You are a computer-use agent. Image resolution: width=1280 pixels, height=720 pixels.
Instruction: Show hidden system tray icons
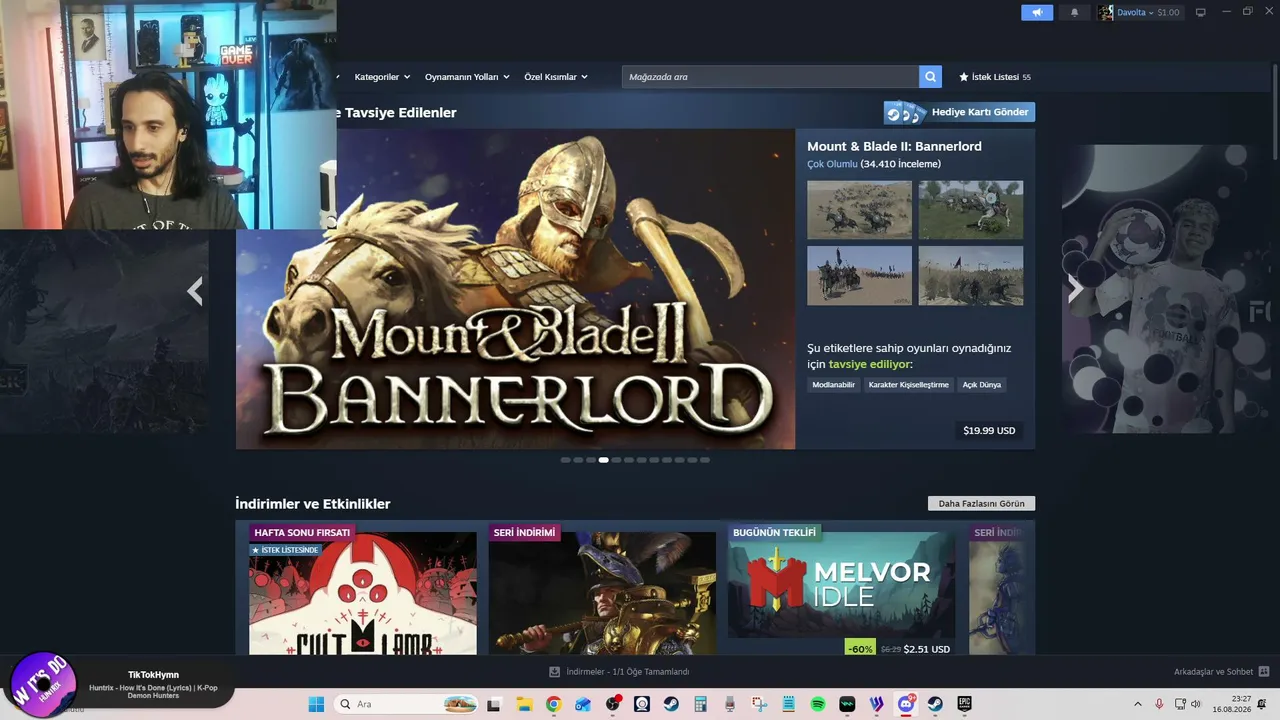(1137, 704)
